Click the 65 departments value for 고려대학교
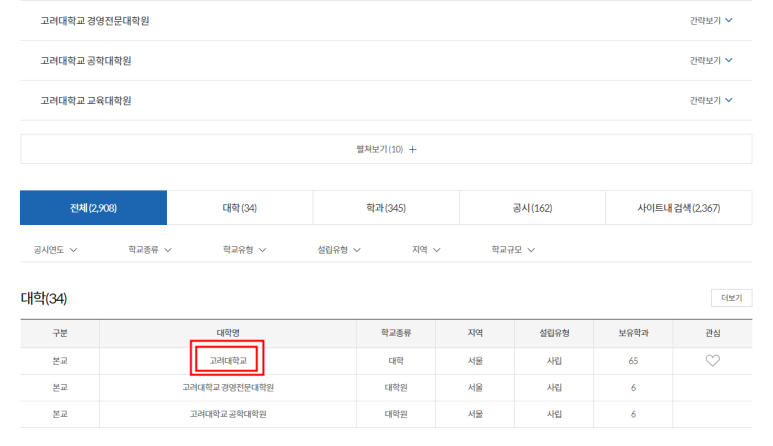The width and height of the screenshot is (773, 446). [633, 361]
